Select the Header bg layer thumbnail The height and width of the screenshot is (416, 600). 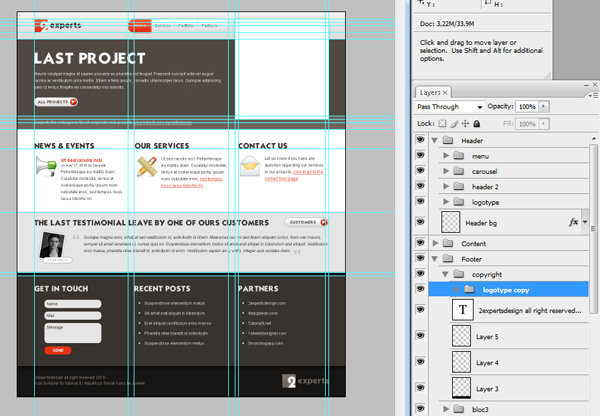(450, 222)
